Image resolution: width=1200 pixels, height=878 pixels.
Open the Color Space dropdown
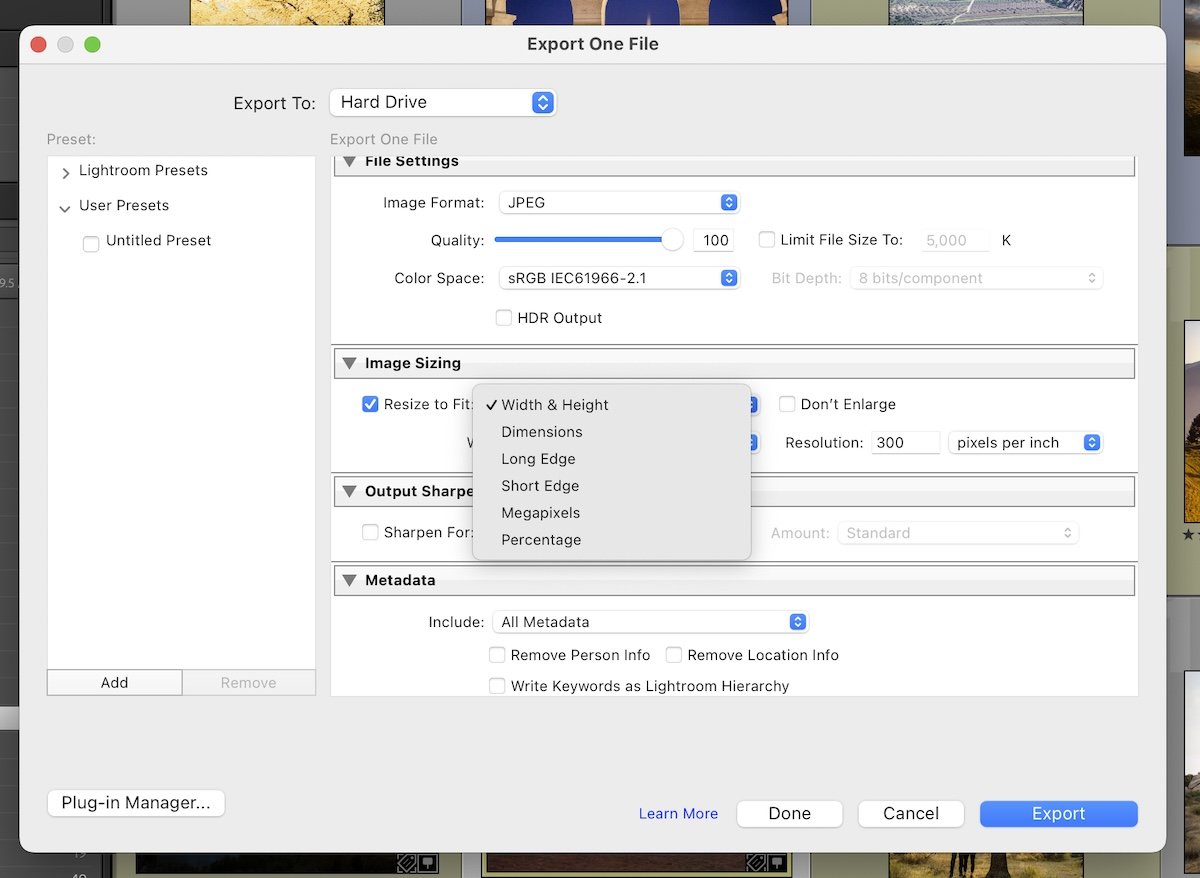(x=618, y=278)
